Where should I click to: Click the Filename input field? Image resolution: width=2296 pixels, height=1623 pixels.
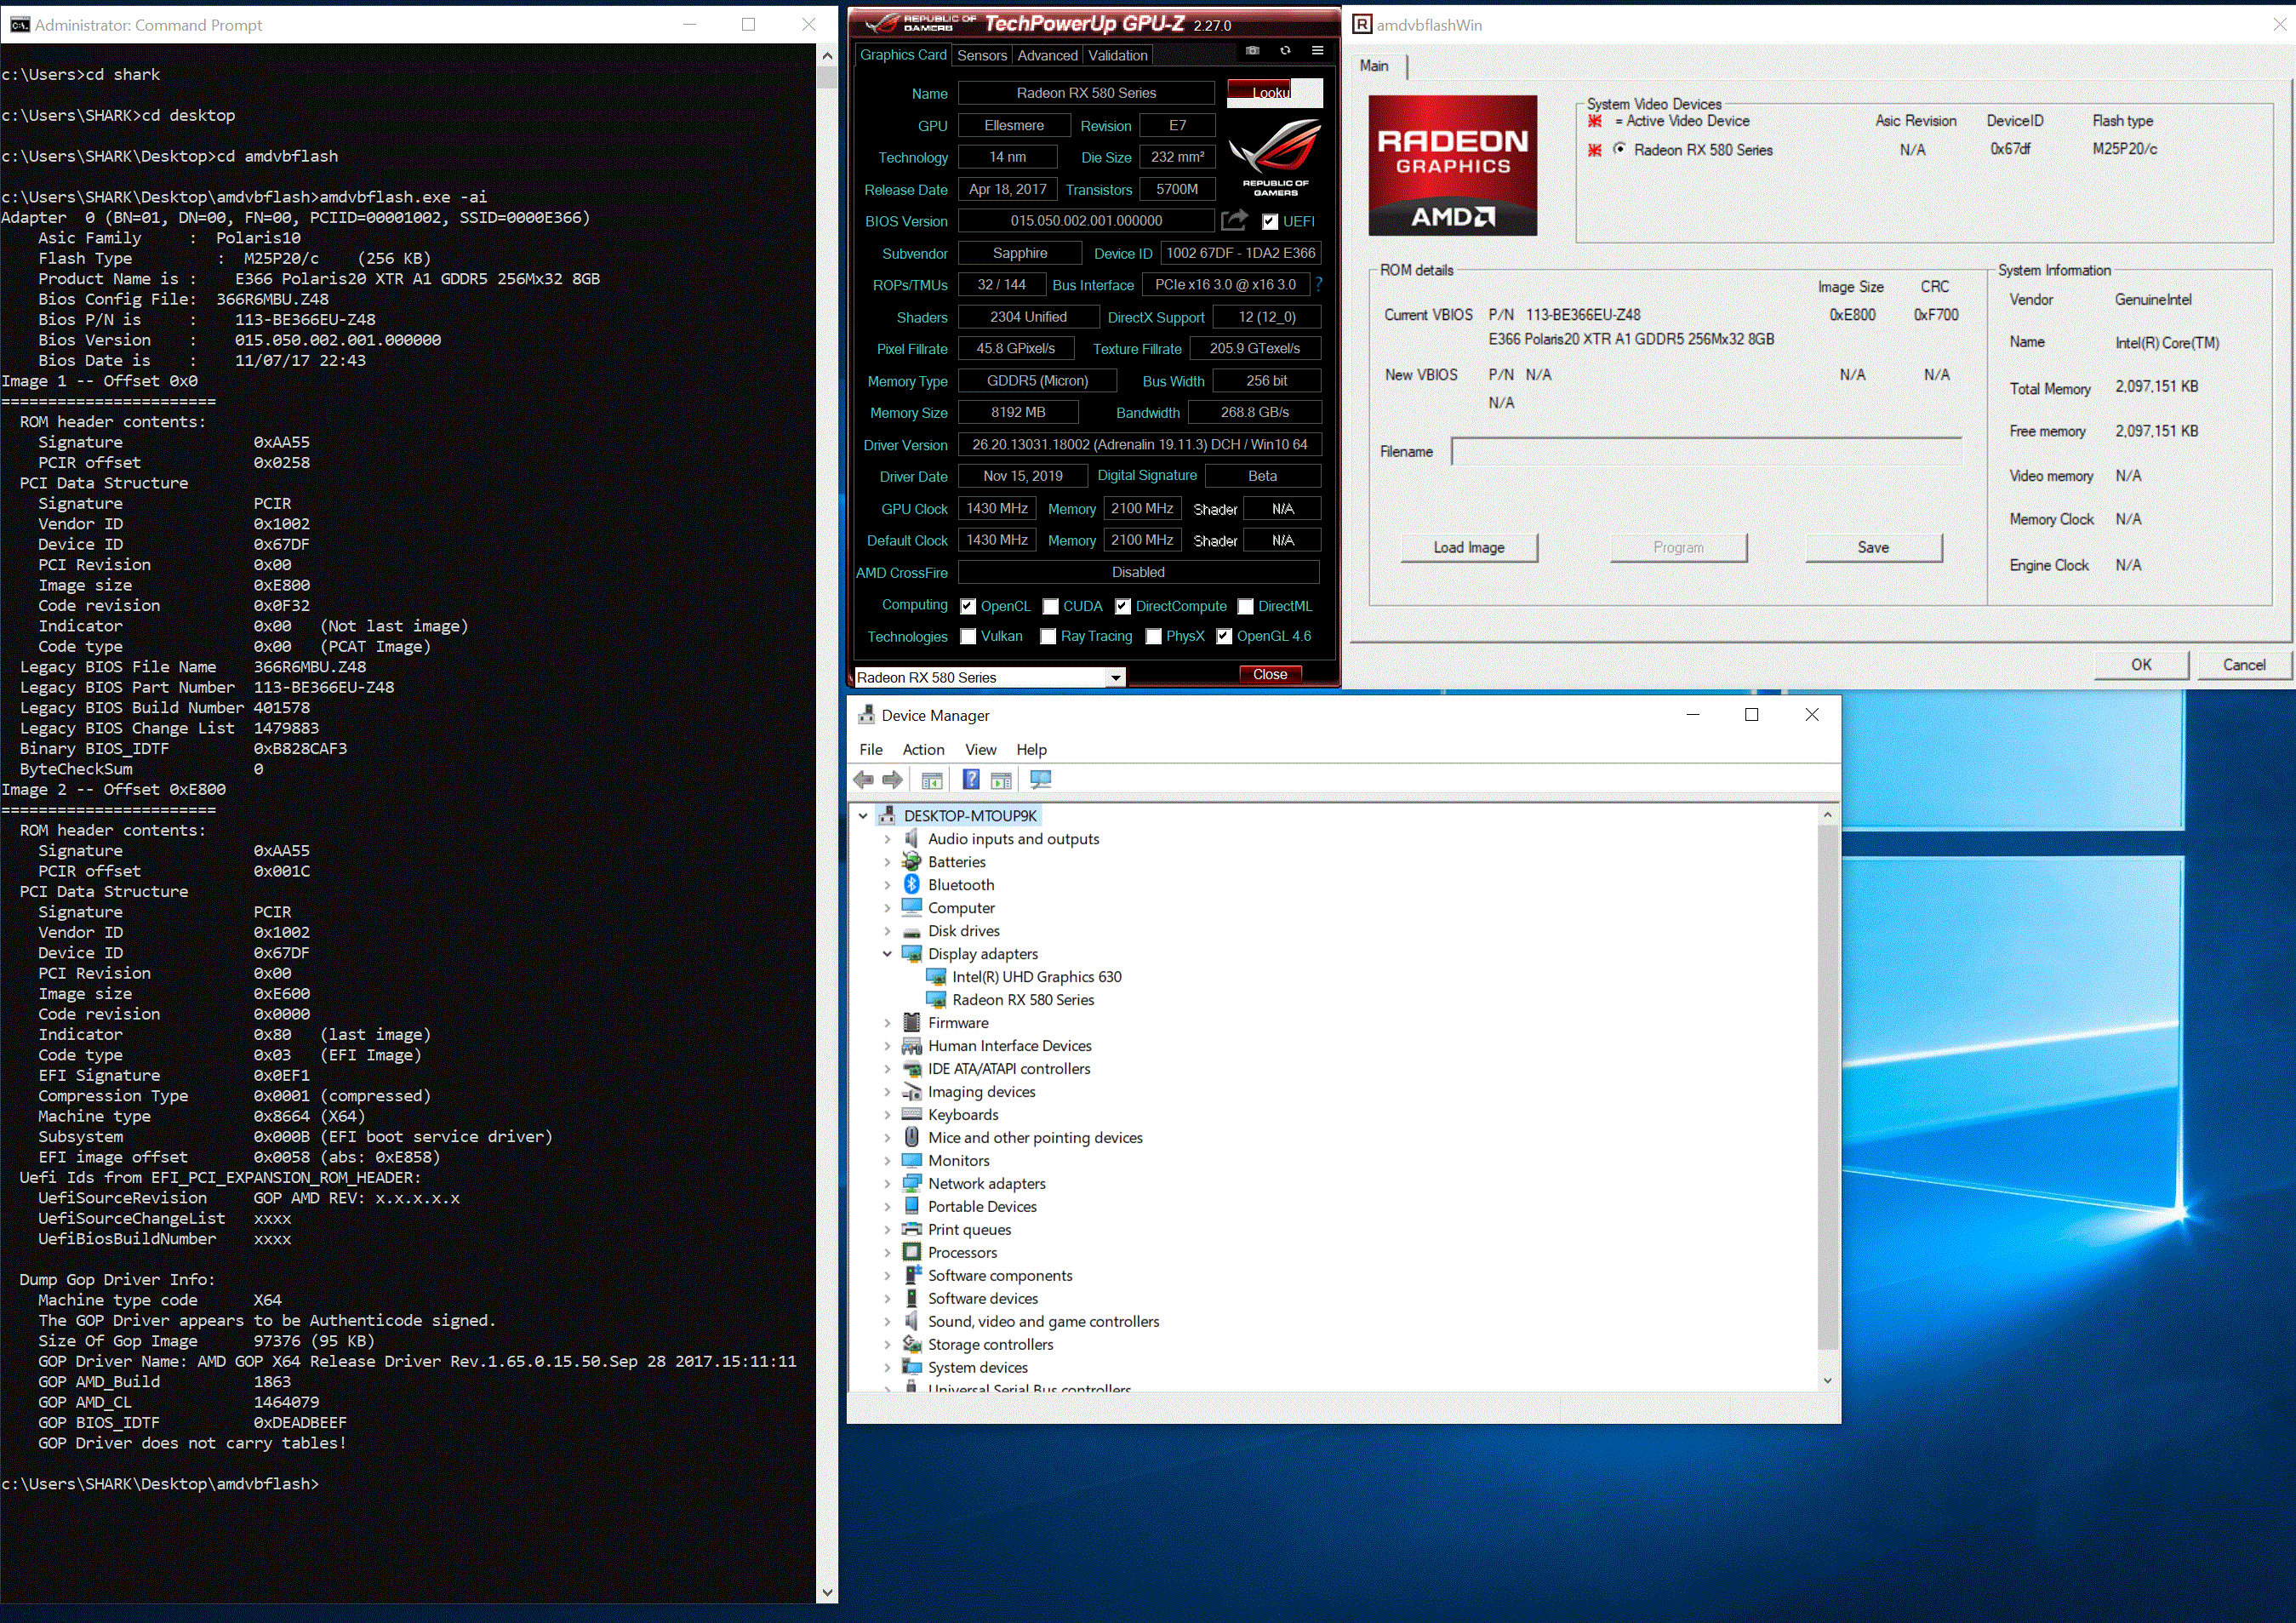click(1706, 452)
